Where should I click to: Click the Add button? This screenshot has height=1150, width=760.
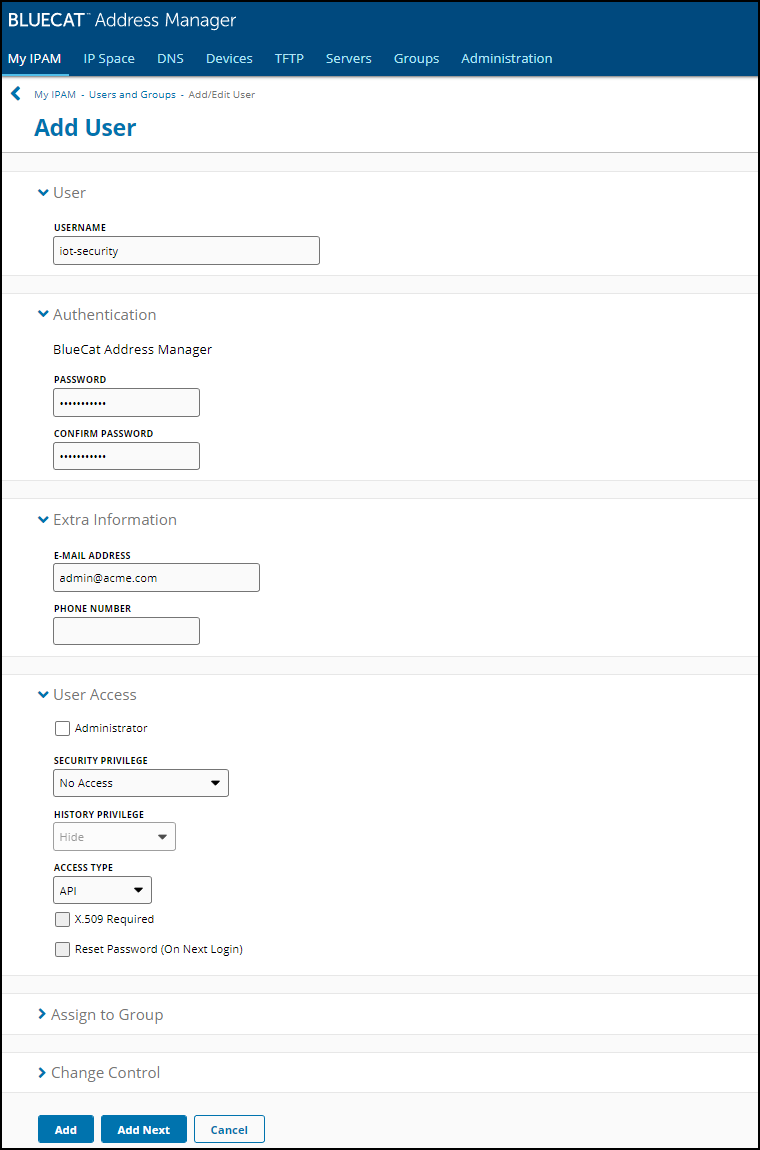[66, 1130]
